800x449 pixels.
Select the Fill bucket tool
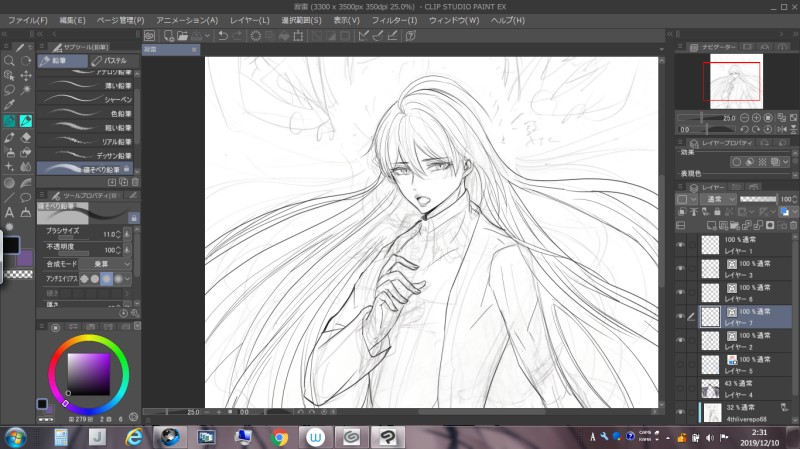click(x=26, y=152)
